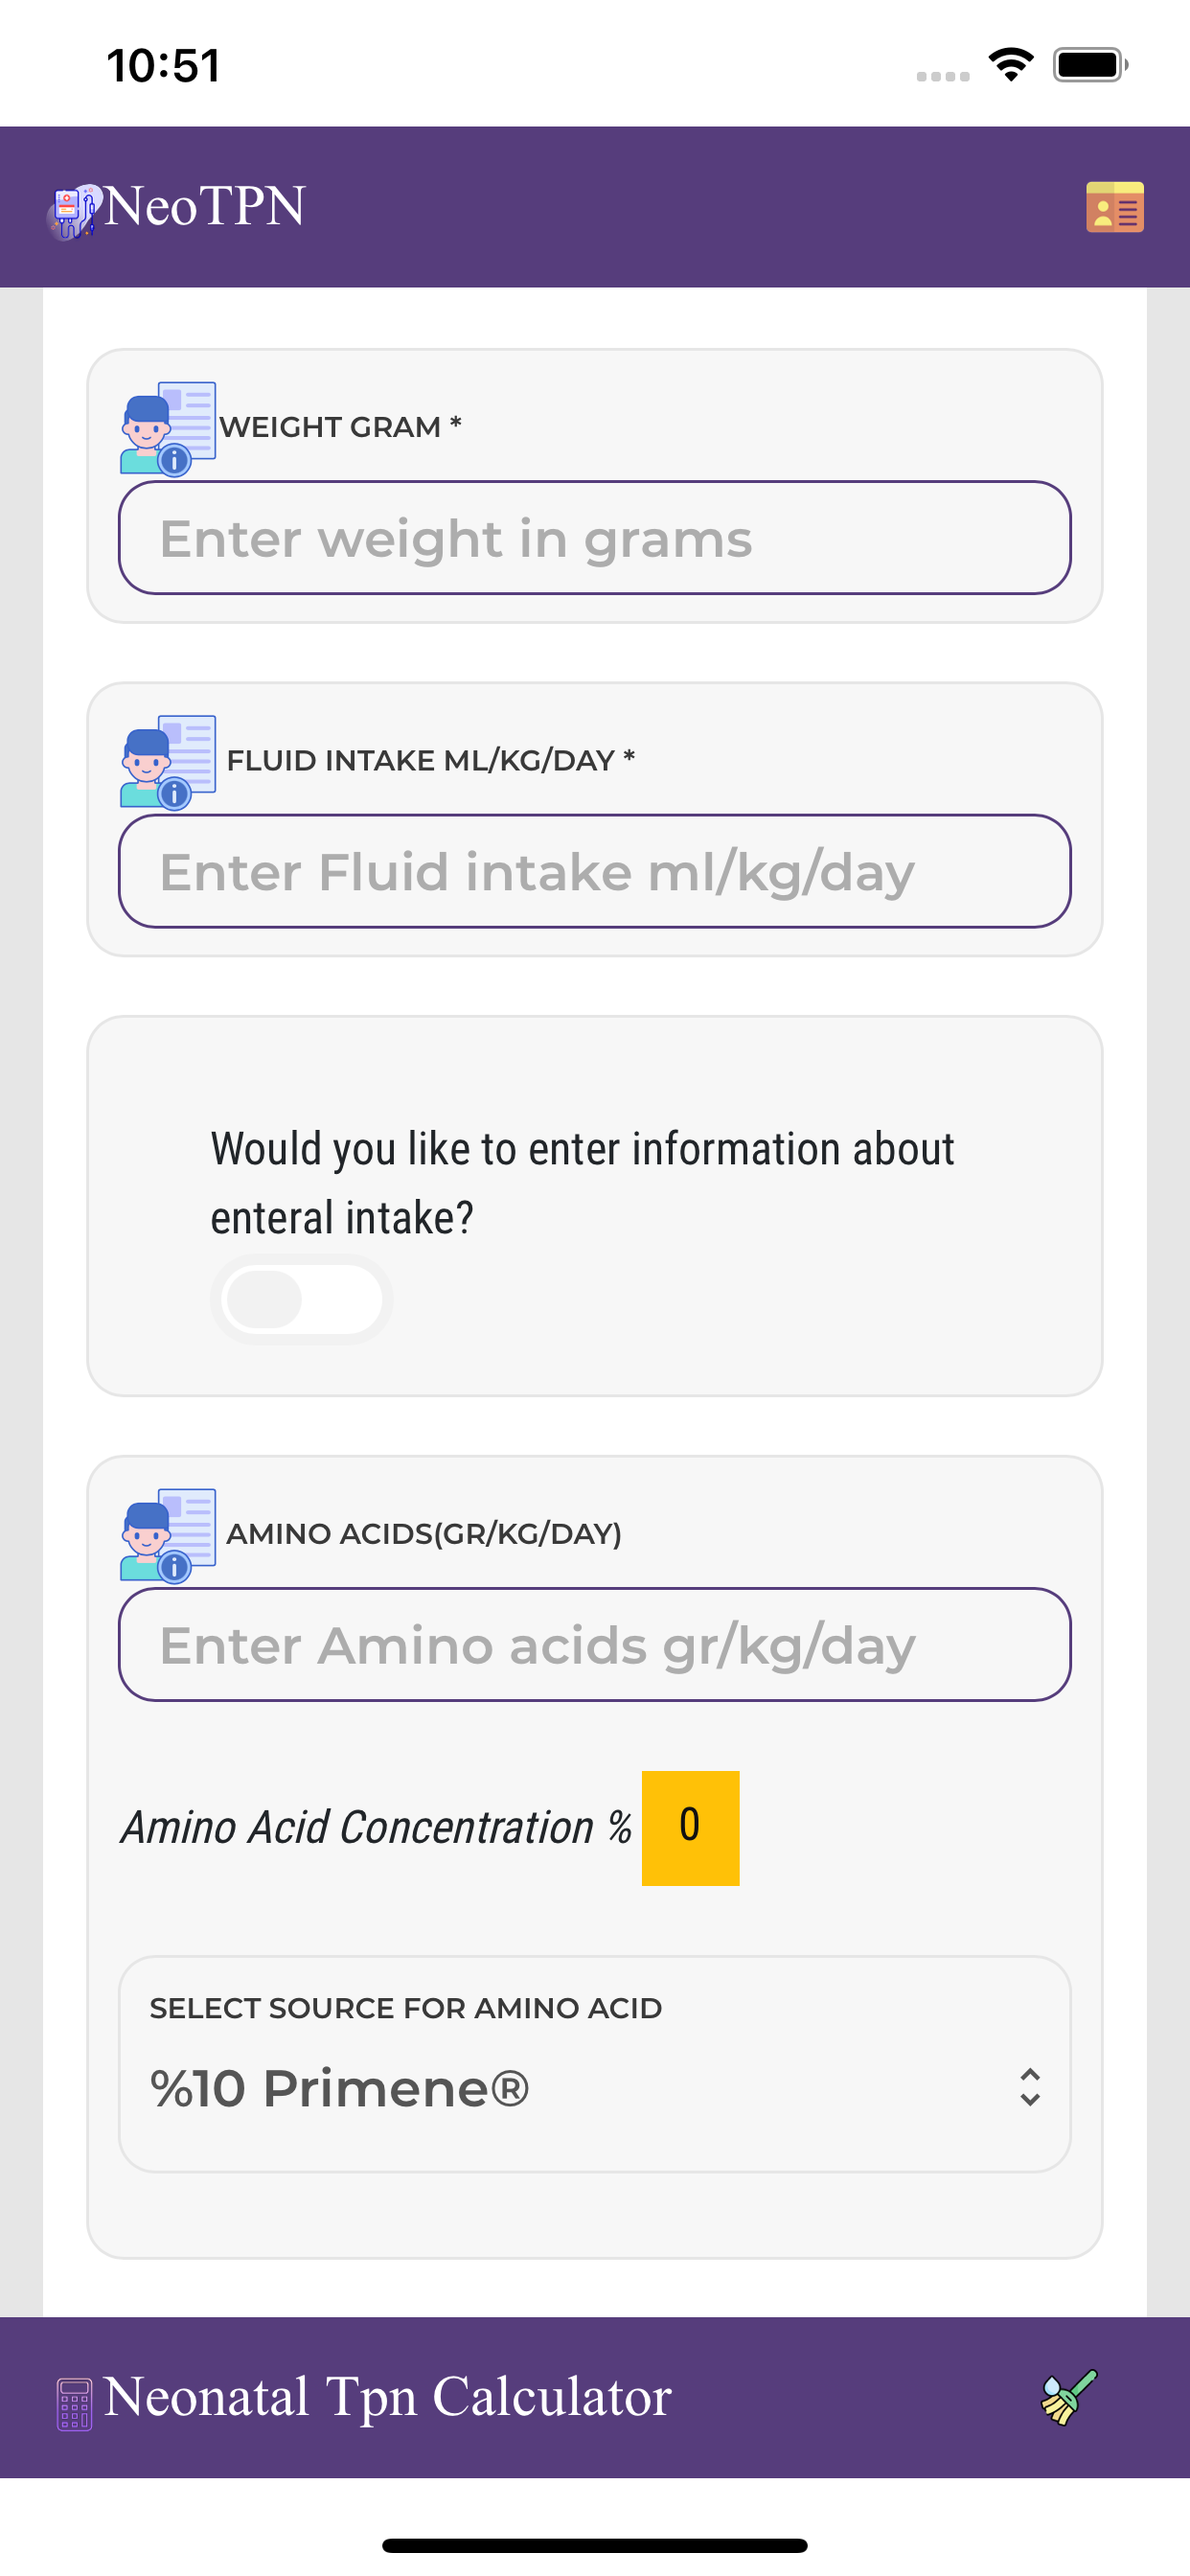Image resolution: width=1190 pixels, height=2576 pixels.
Task: Tap the Weight Gram info icon
Action: (x=168, y=428)
